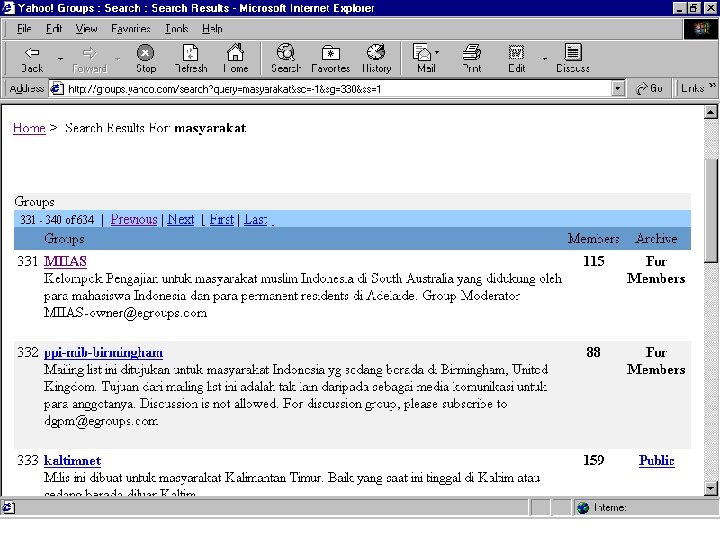720x540 pixels.
Task: Click the Links toolbar label
Action: 692,88
